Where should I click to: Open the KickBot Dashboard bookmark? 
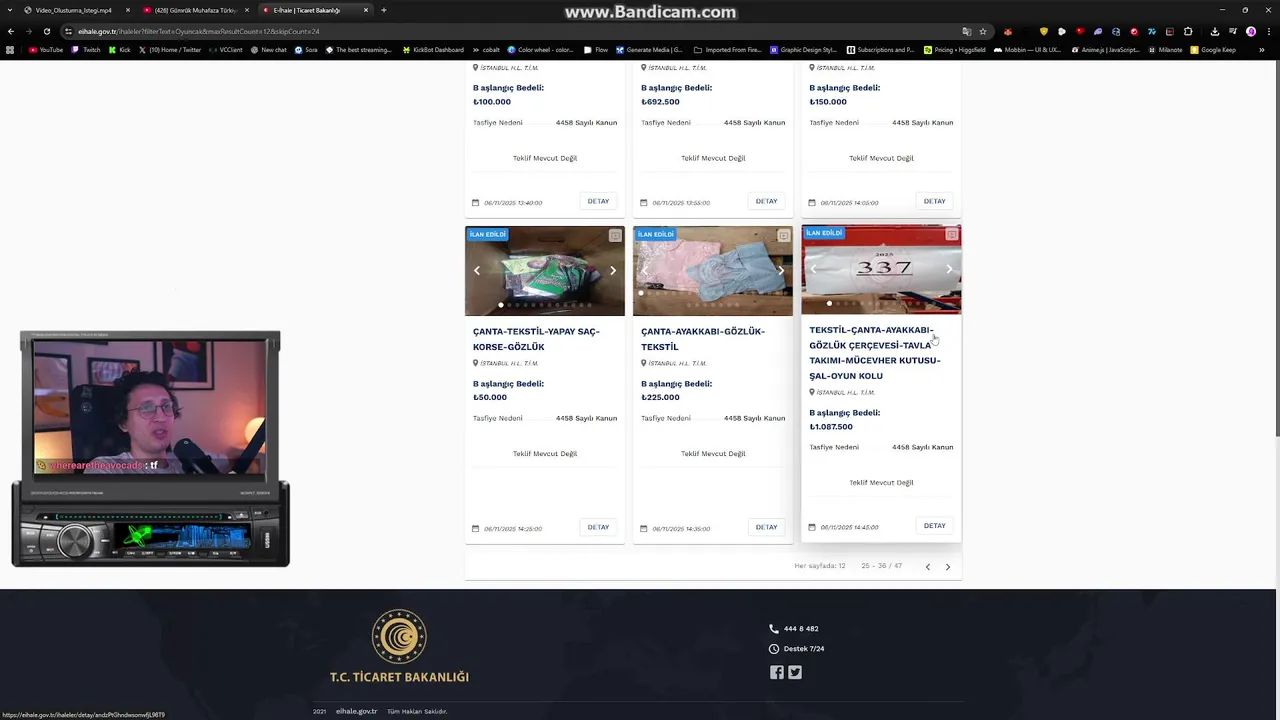[x=432, y=50]
